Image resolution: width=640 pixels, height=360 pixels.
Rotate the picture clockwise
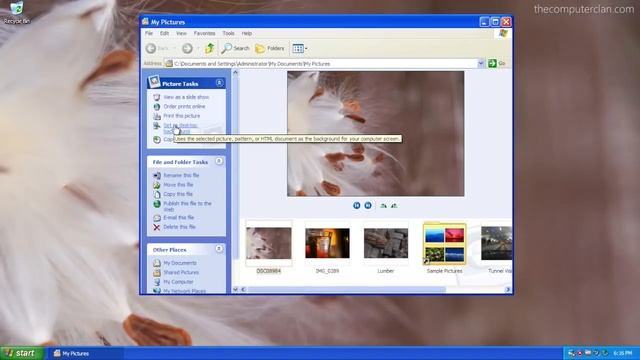[383, 206]
